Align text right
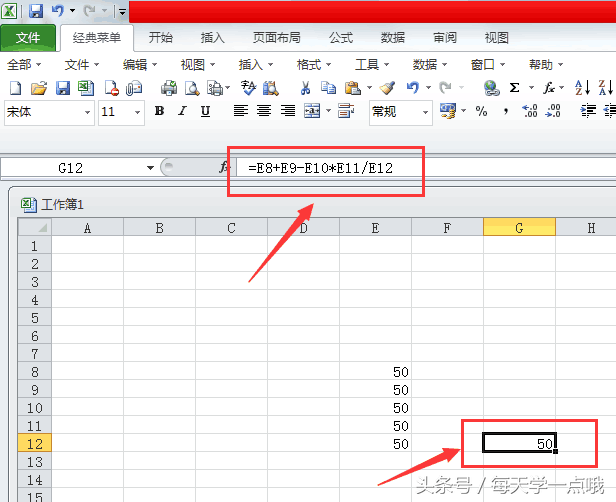The image size is (616, 502). pos(288,111)
